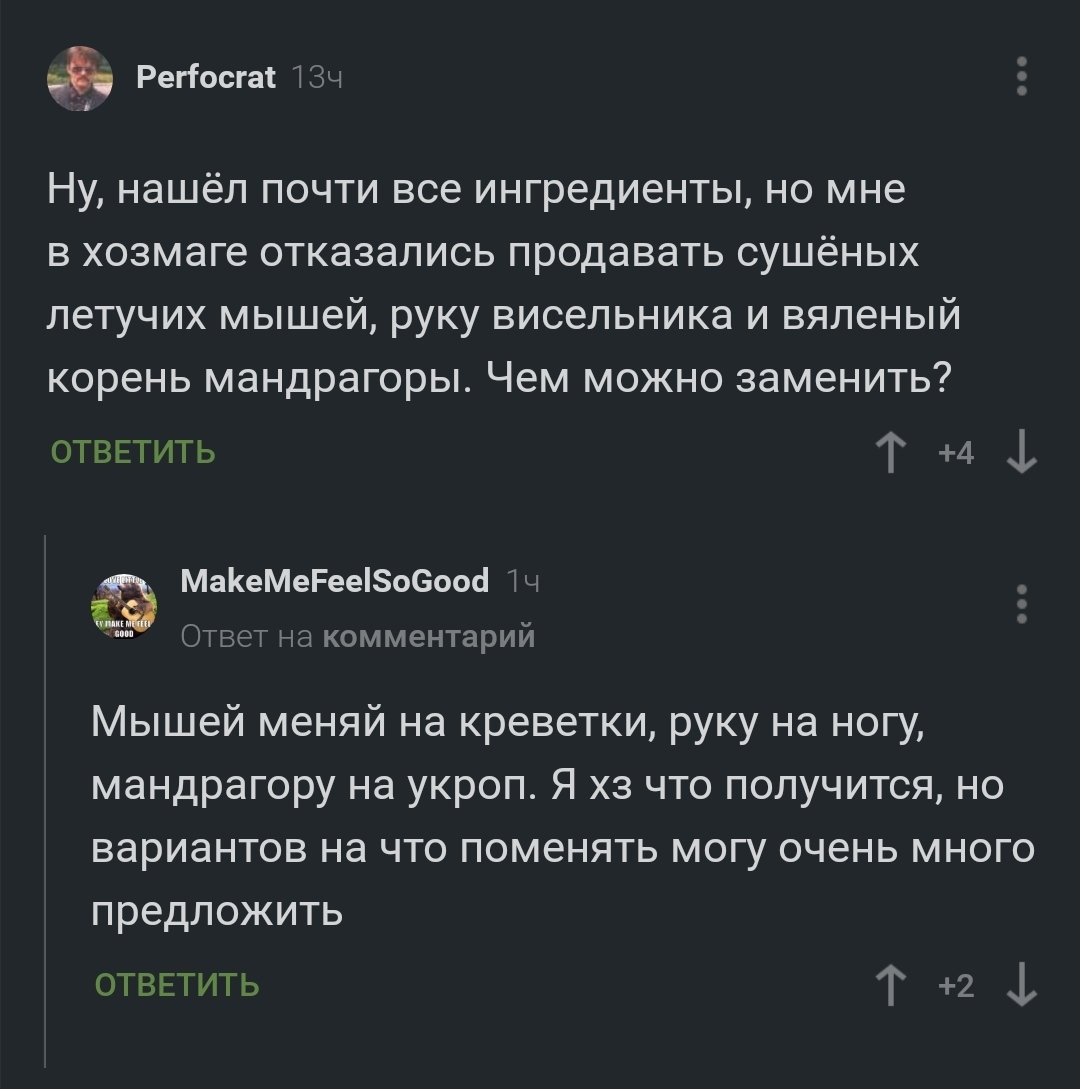1080x1089 pixels.
Task: Downvote Perfocrat's comment
Action: [1021, 453]
